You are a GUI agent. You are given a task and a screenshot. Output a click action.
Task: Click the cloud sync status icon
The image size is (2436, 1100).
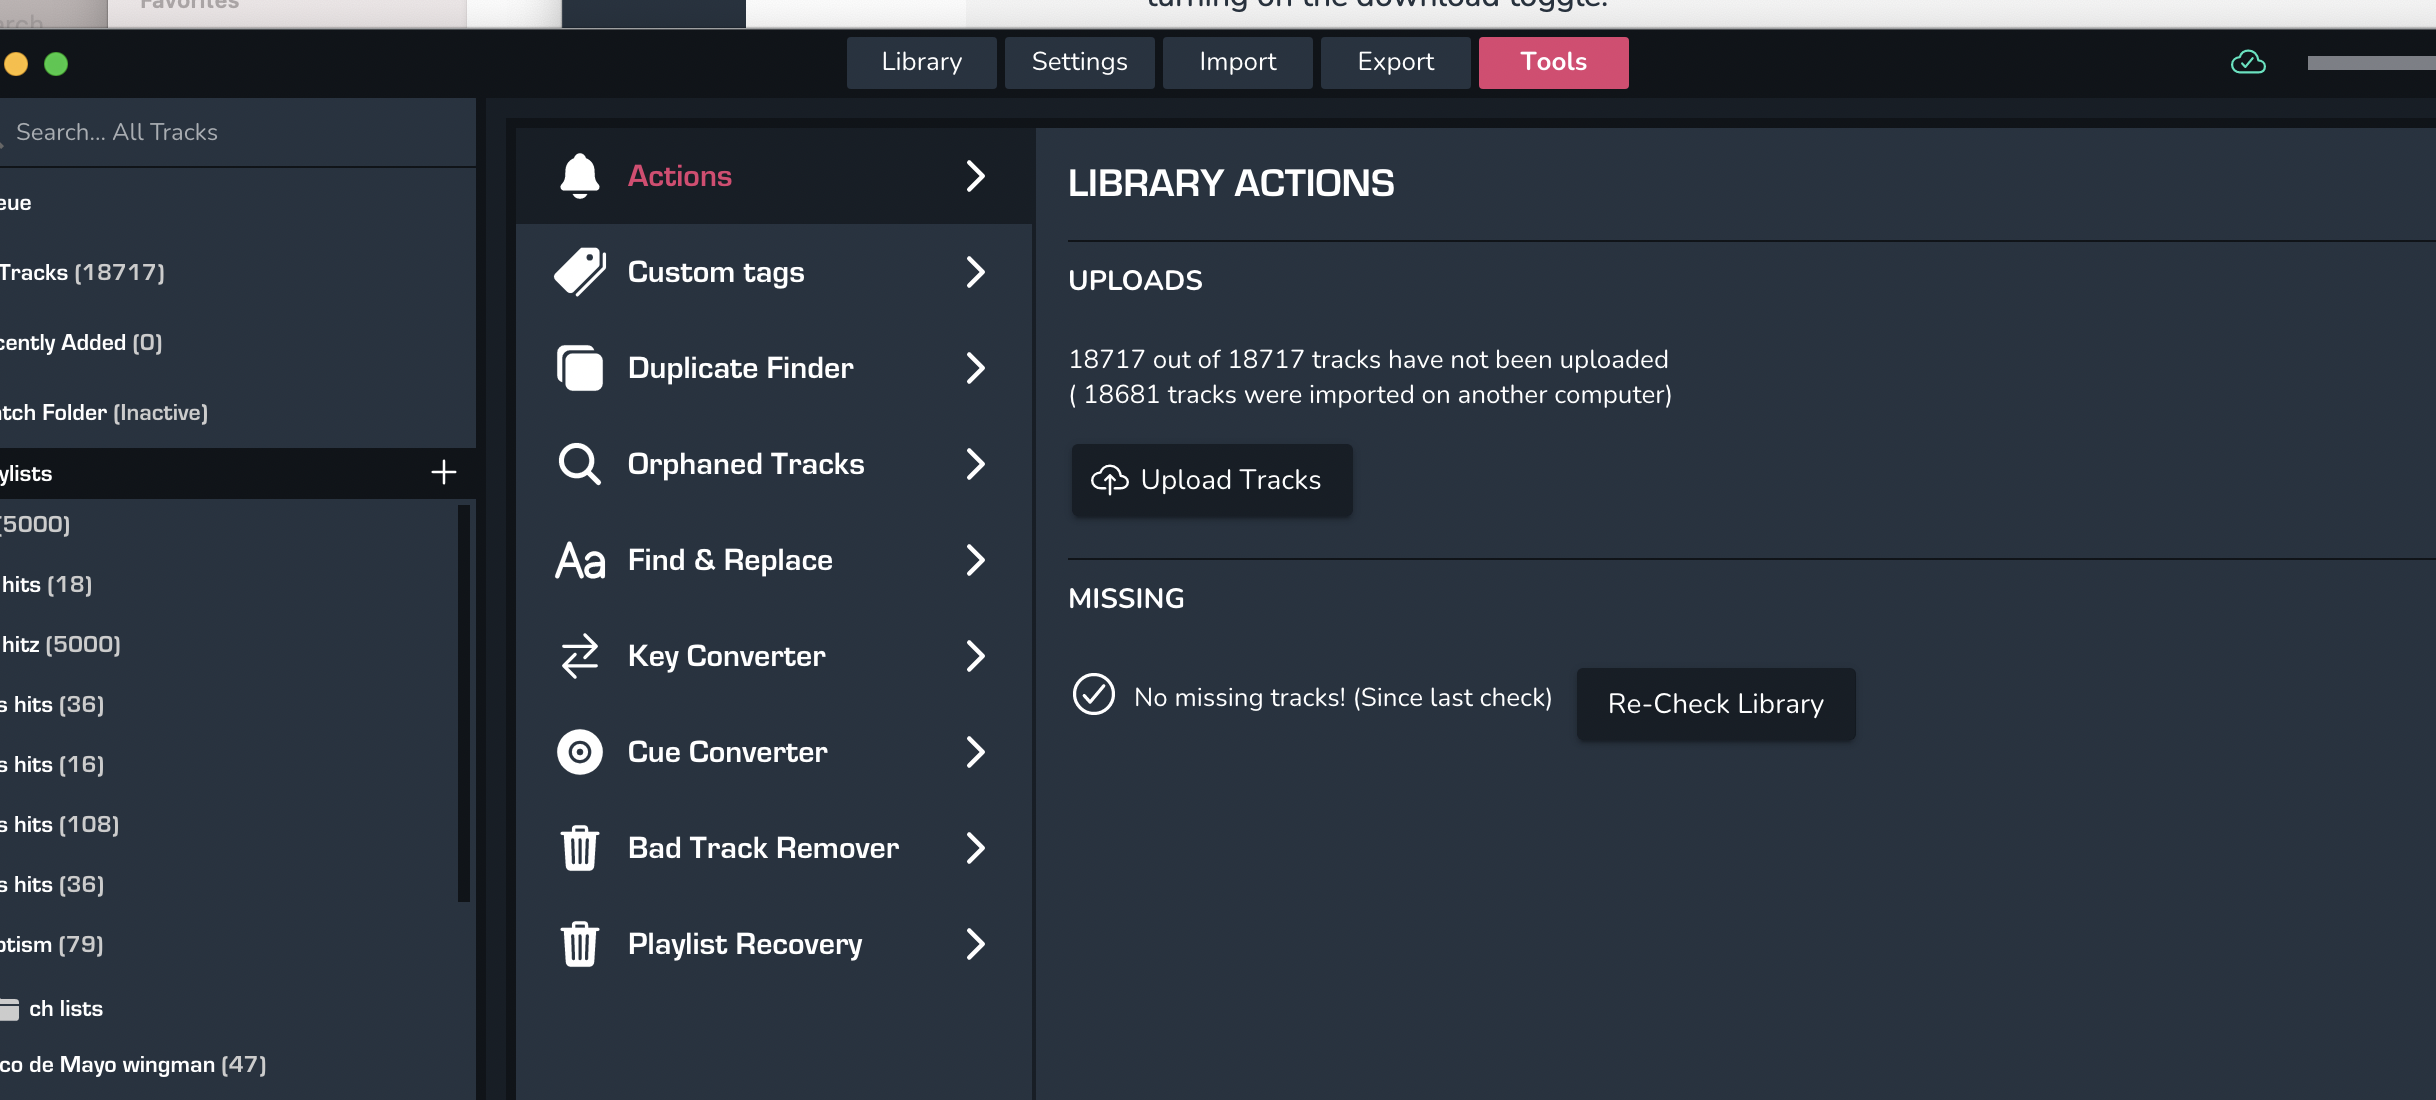(x=2248, y=63)
